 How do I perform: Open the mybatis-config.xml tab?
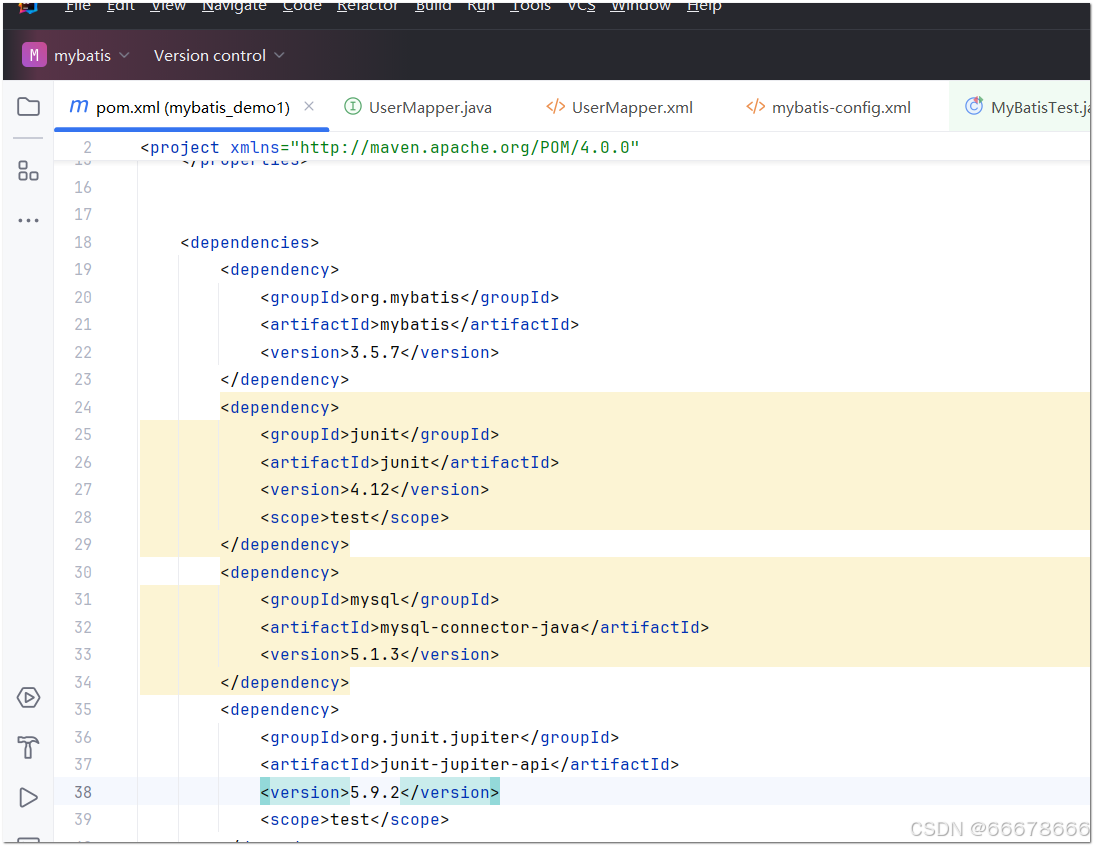(840, 108)
